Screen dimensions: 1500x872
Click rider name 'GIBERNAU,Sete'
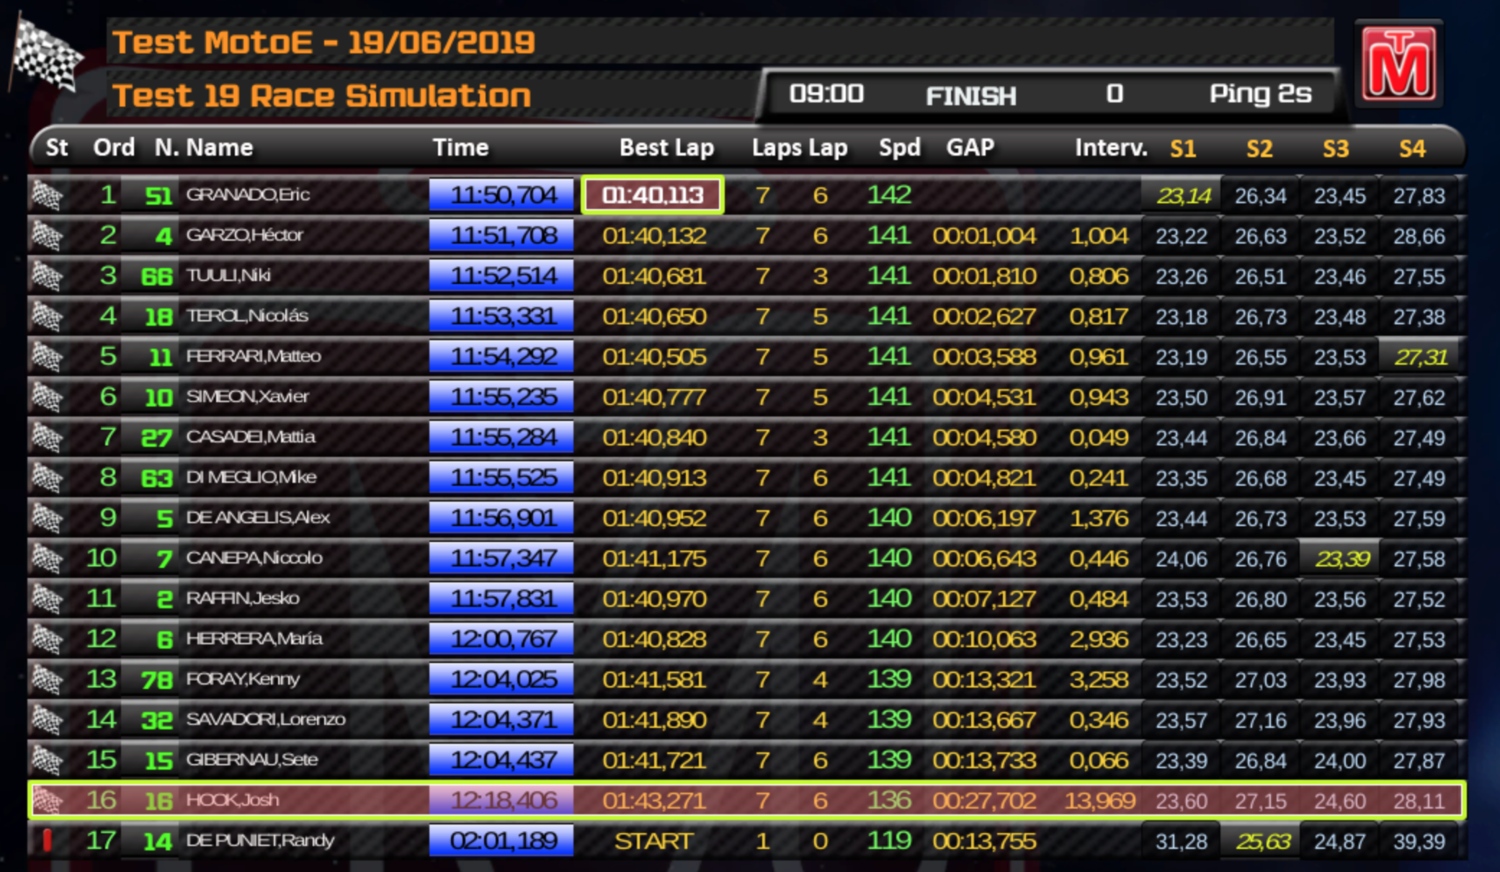pyautogui.click(x=252, y=760)
